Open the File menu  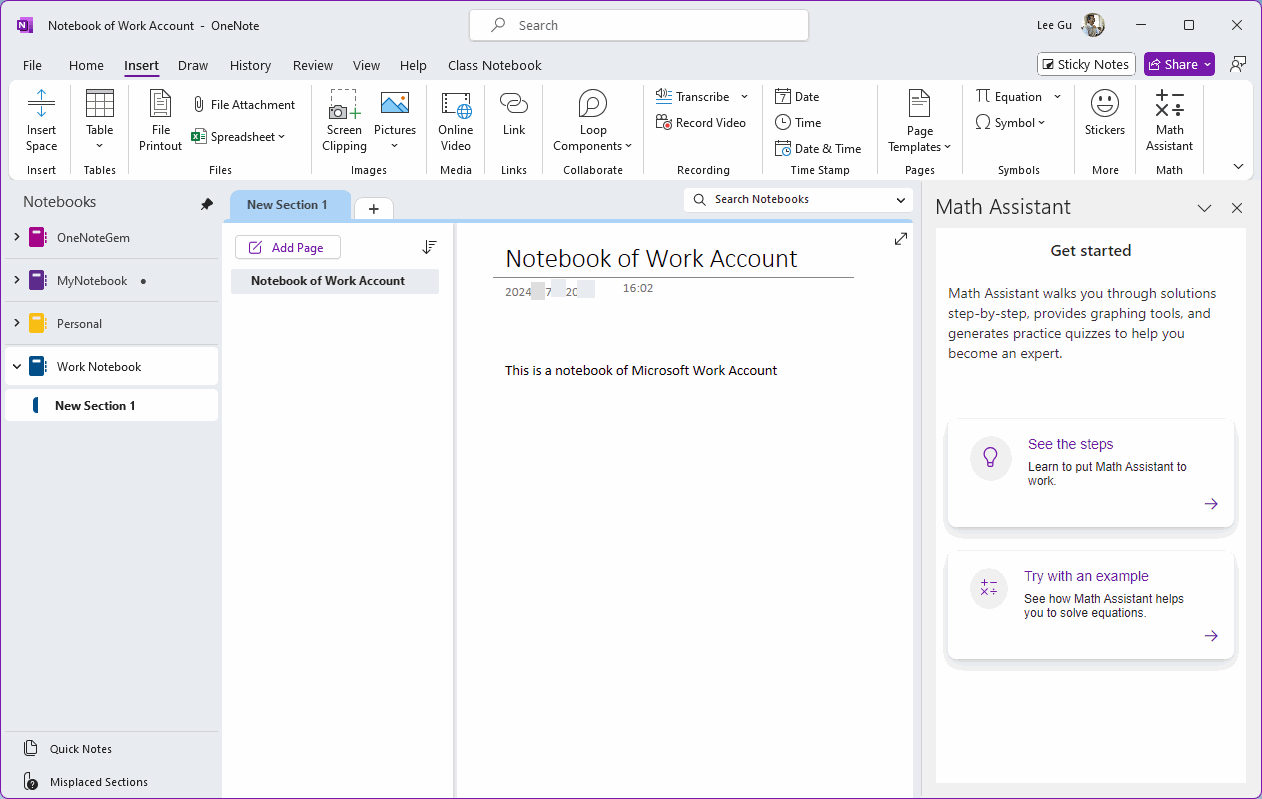pyautogui.click(x=32, y=65)
